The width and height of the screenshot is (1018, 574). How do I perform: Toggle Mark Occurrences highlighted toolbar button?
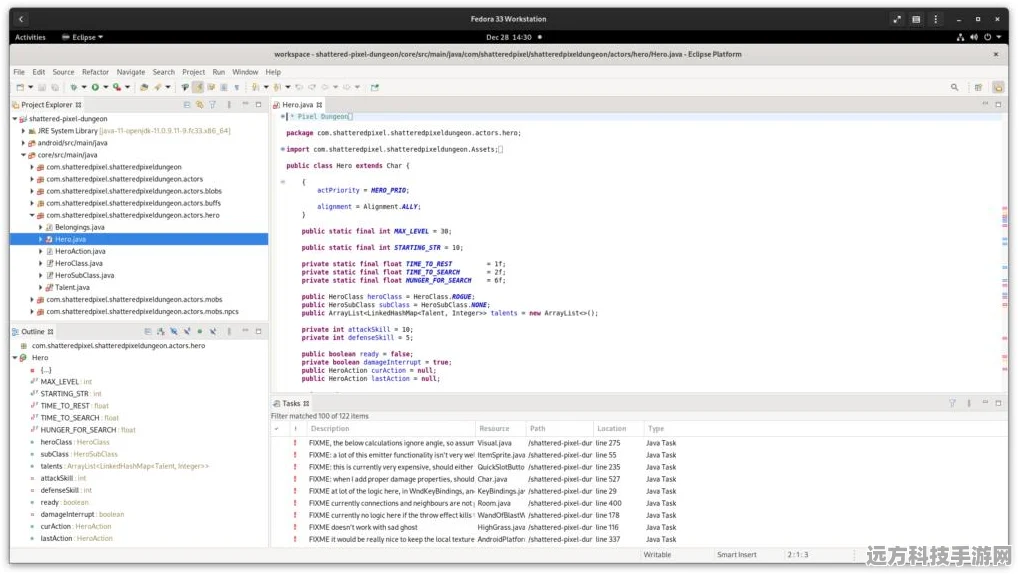click(x=199, y=87)
